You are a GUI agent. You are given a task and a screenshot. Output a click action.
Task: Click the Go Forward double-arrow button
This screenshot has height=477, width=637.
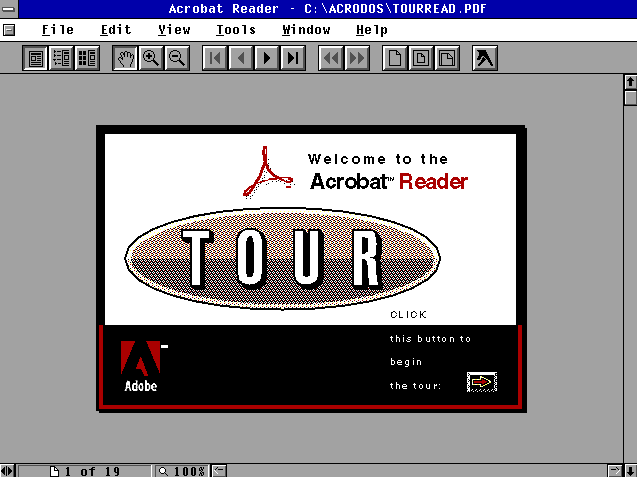click(x=357, y=58)
